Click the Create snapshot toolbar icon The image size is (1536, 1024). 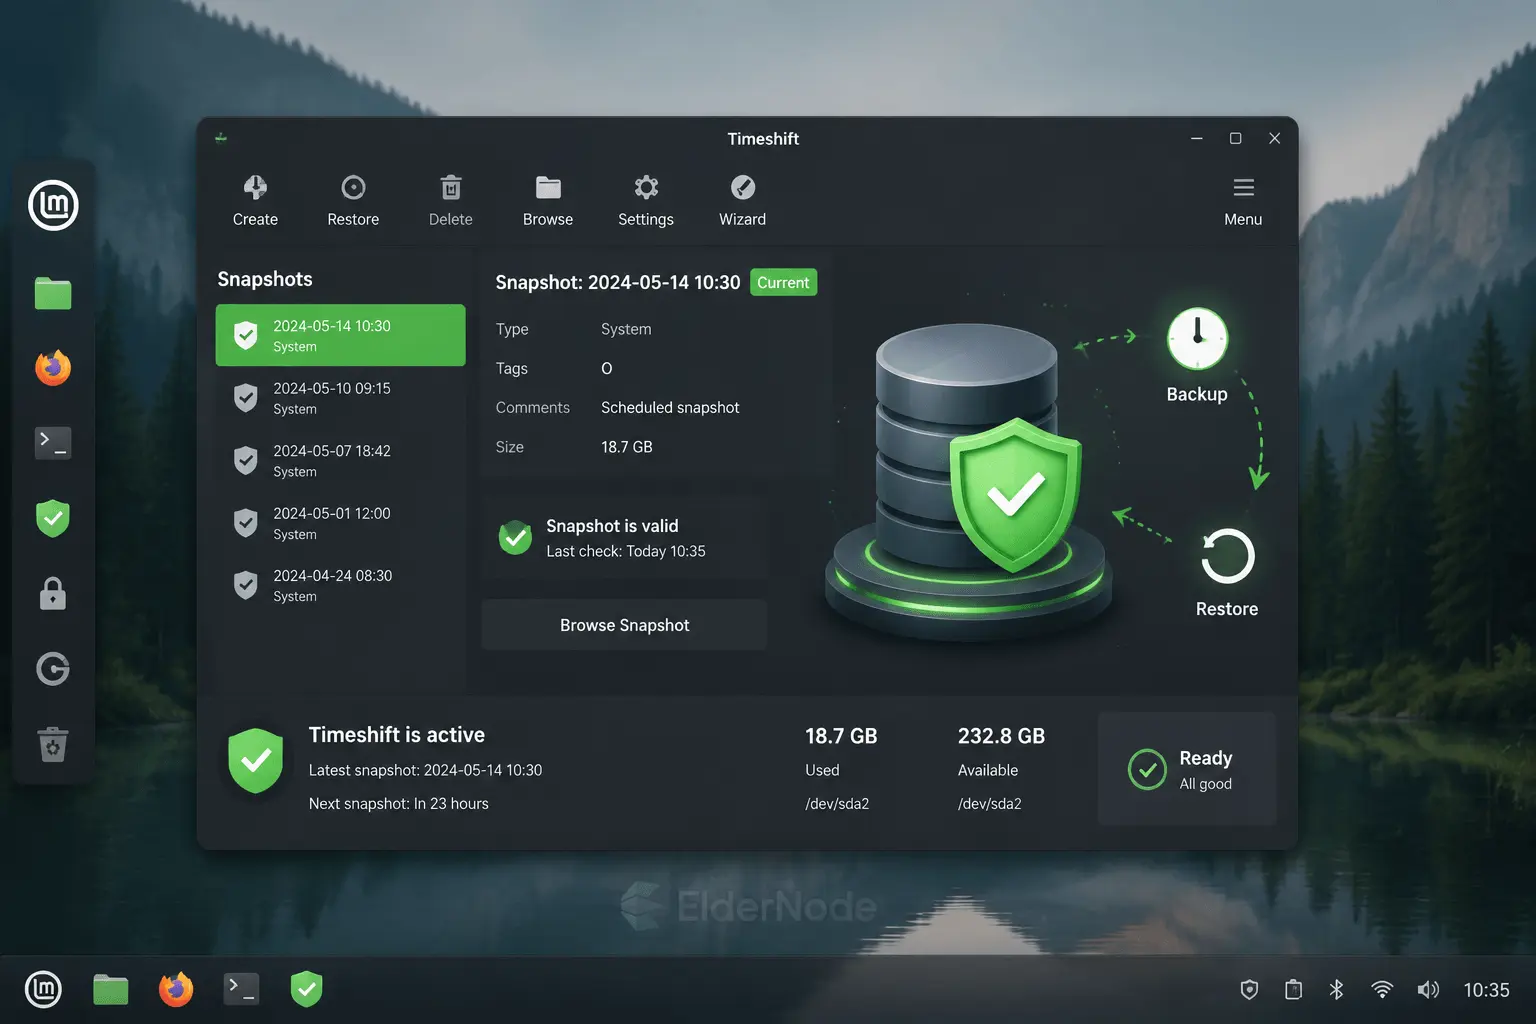coord(255,188)
